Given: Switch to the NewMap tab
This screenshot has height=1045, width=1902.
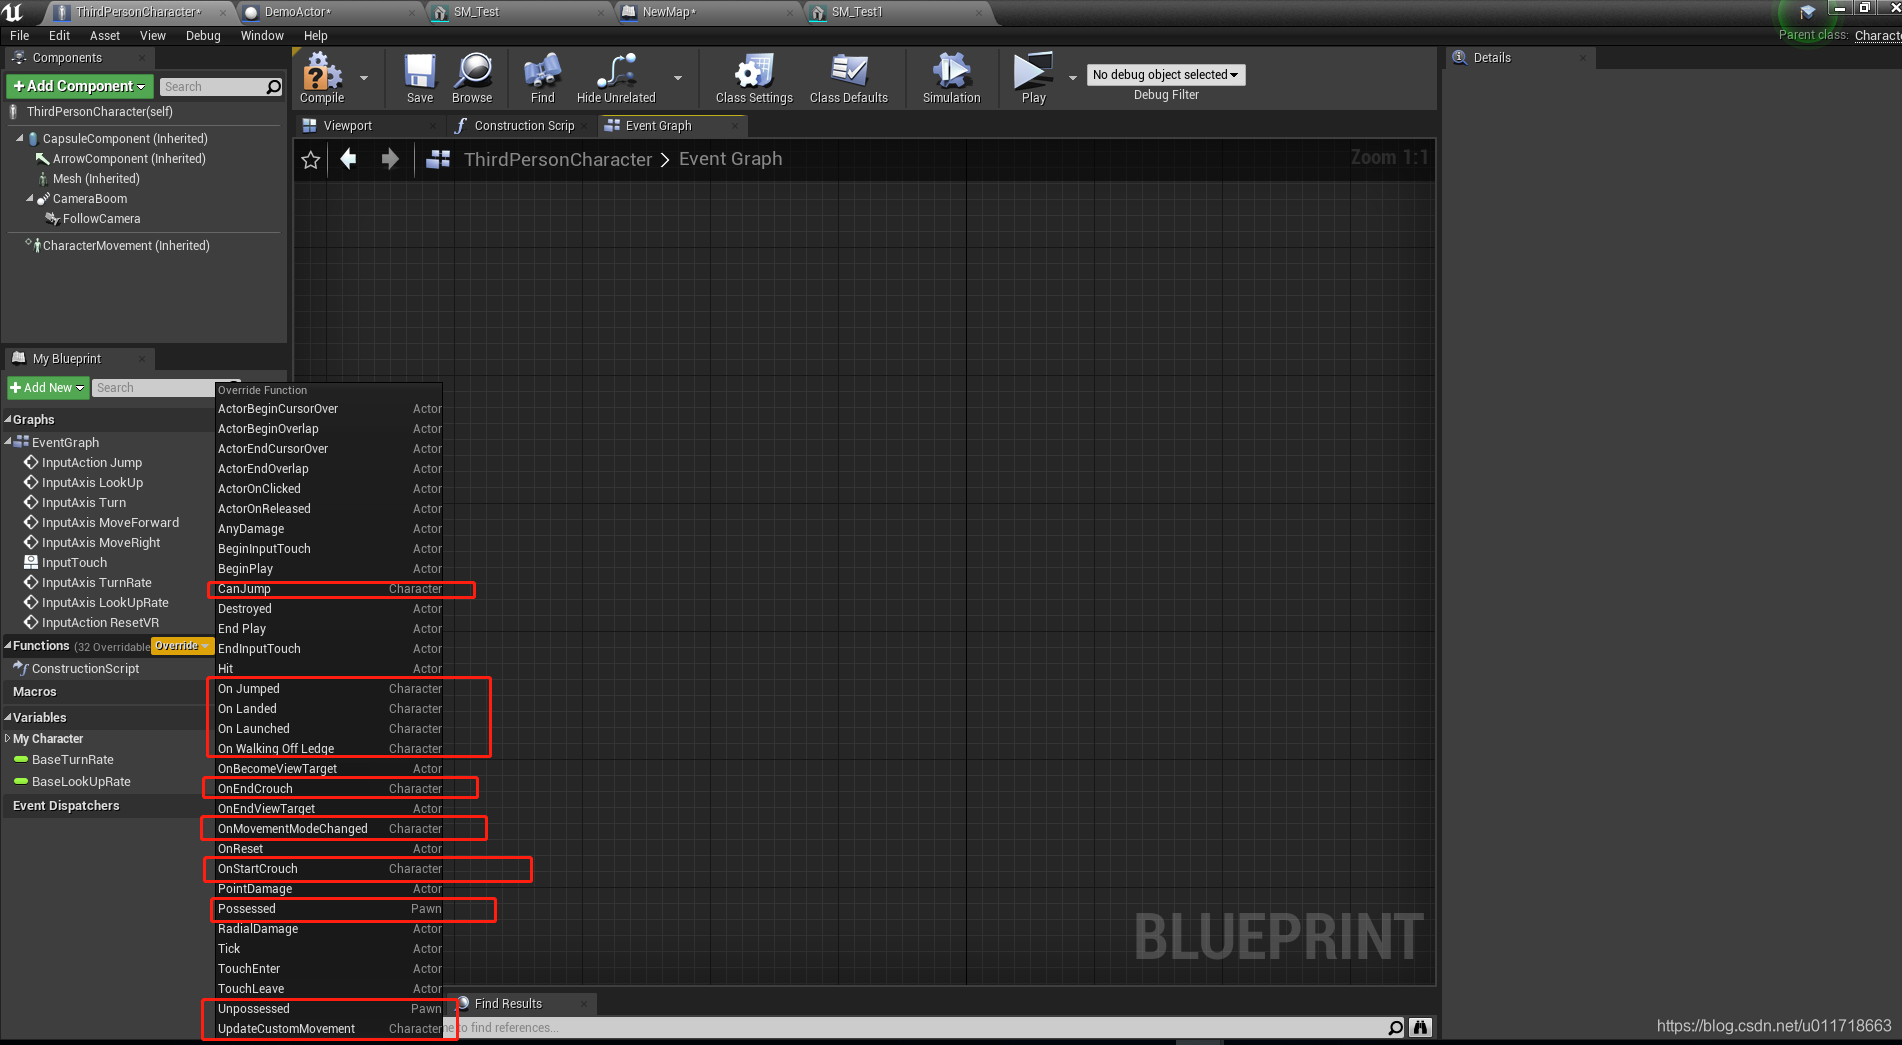Looking at the screenshot, I should [x=706, y=12].
